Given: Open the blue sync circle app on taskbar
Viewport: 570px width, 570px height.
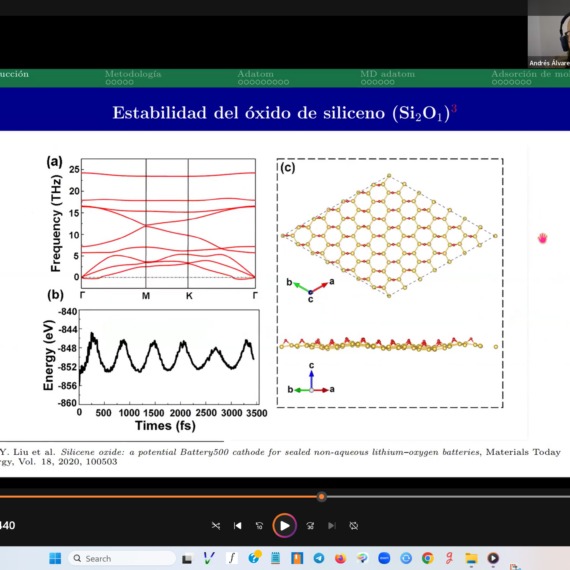Looking at the screenshot, I should 406,558.
